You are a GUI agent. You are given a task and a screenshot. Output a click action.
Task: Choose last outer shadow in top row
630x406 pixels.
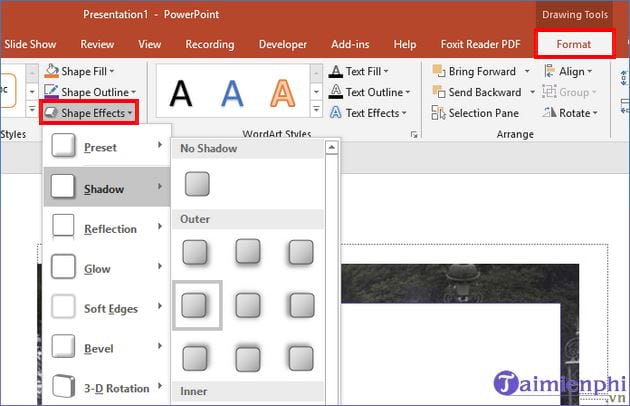pos(301,252)
